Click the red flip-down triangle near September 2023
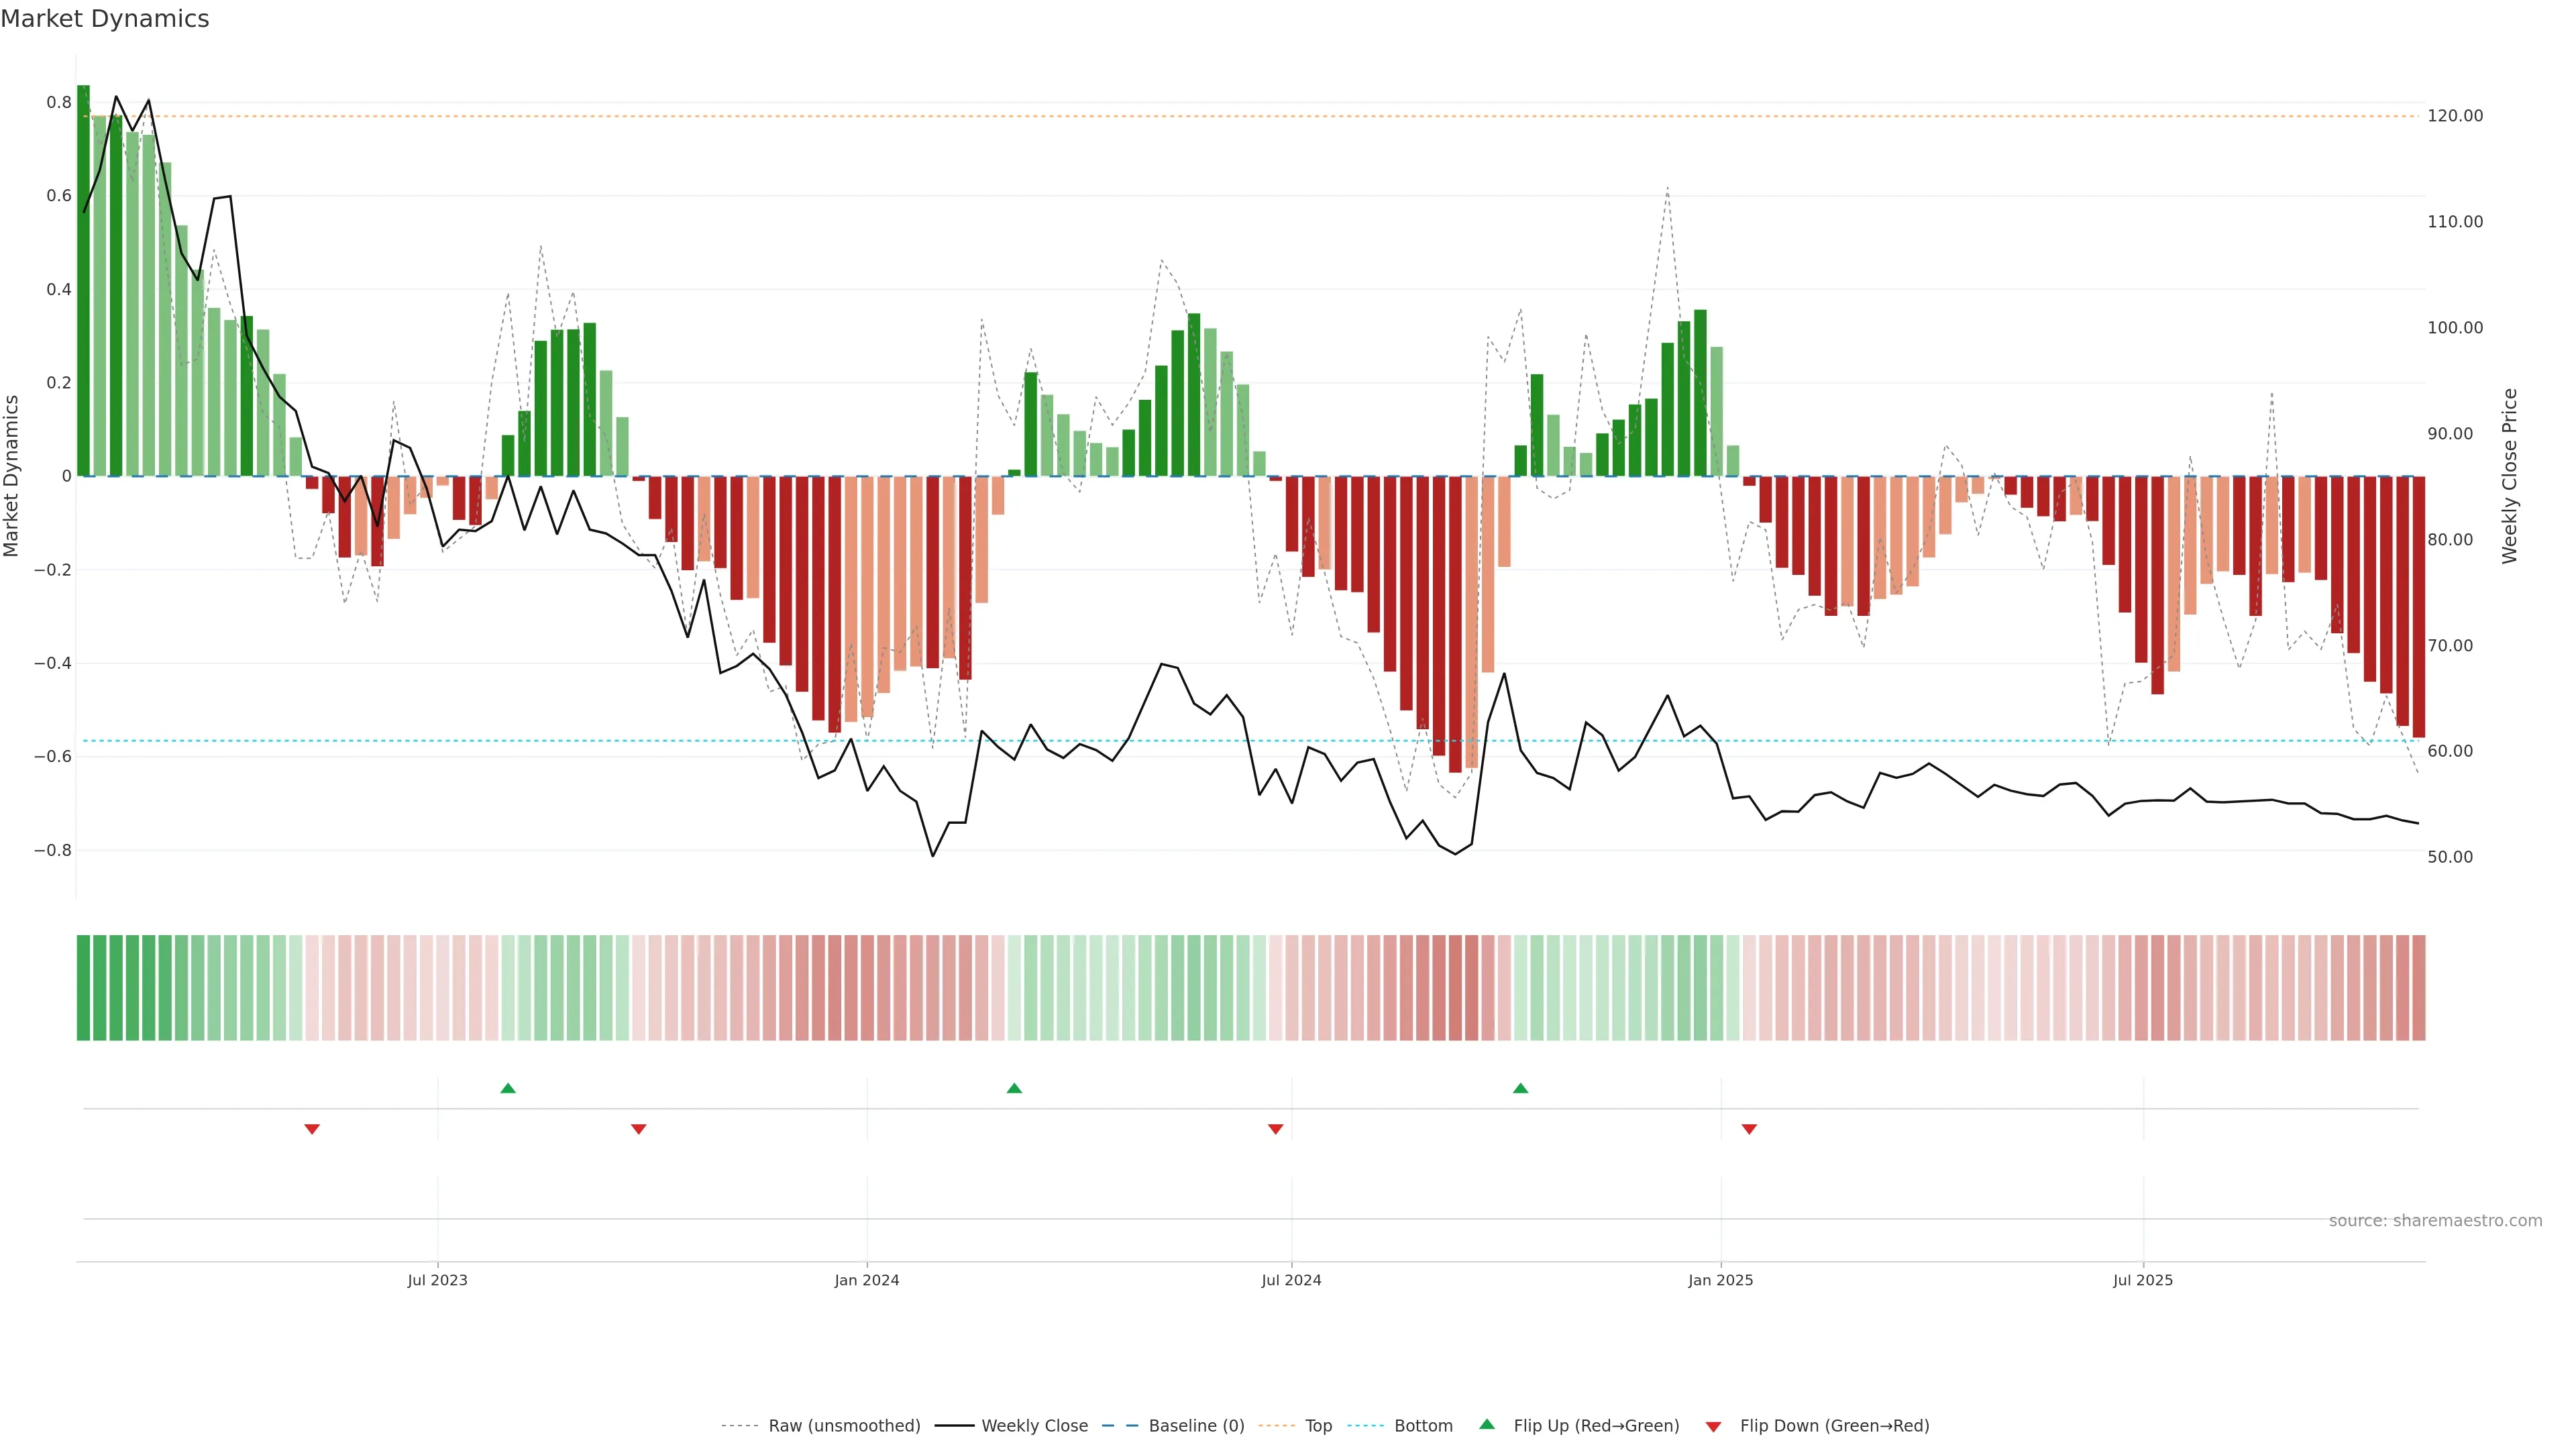Screen dimensions: 2576x1449 pos(639,1129)
